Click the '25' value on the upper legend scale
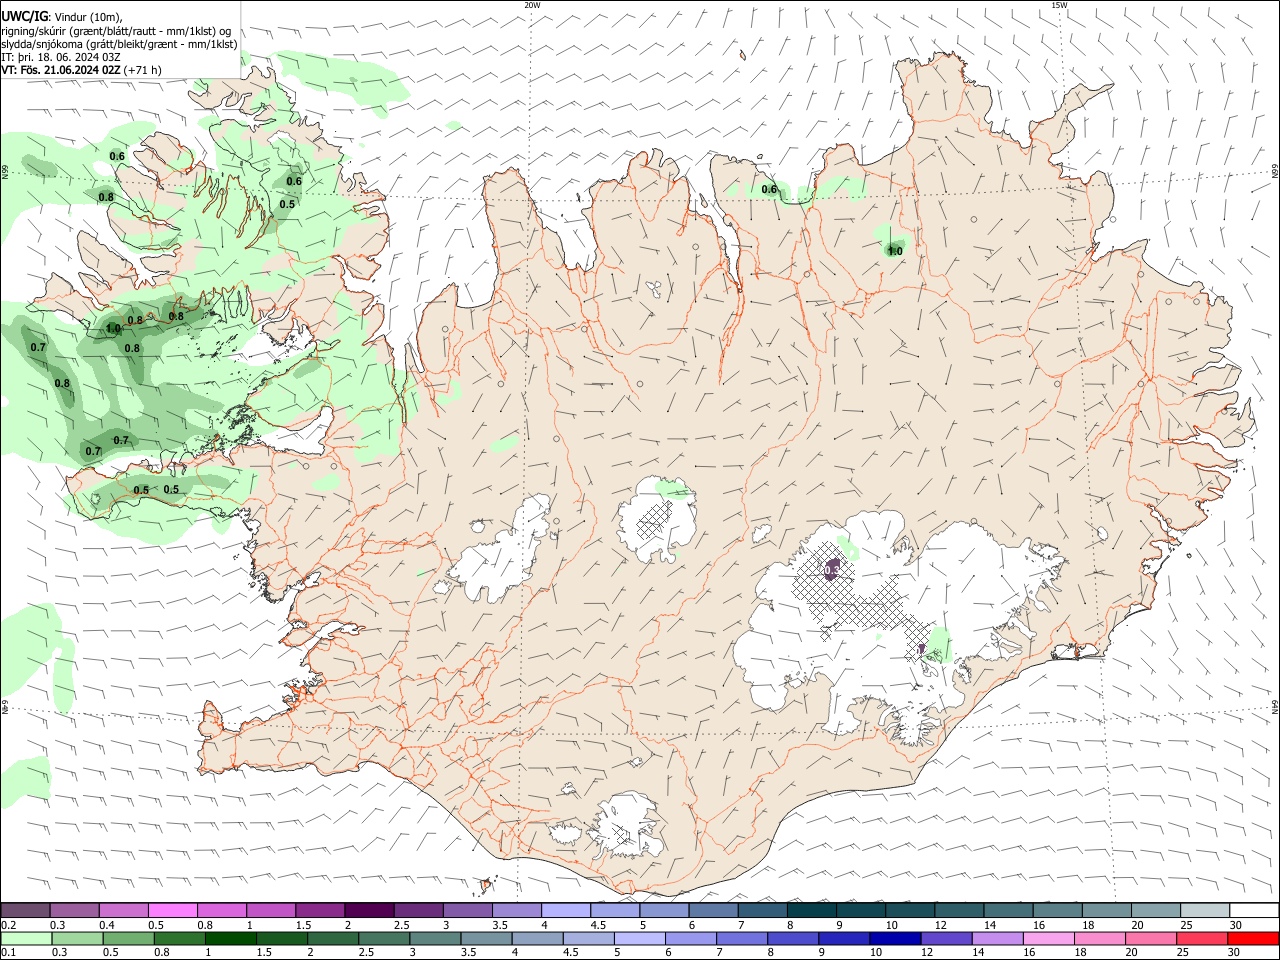Viewport: 1280px width, 960px height. coord(1185,925)
